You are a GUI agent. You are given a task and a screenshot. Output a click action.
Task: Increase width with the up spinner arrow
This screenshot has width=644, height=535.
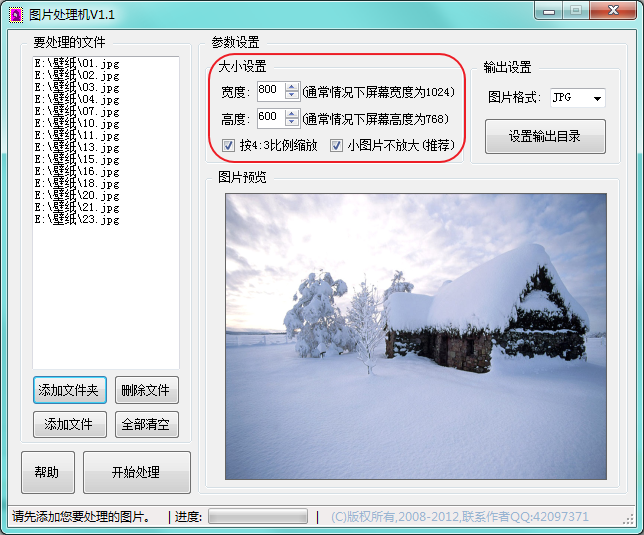[x=292, y=87]
